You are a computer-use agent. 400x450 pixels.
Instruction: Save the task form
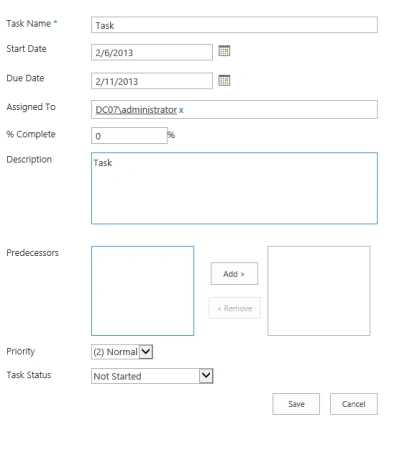(x=296, y=404)
